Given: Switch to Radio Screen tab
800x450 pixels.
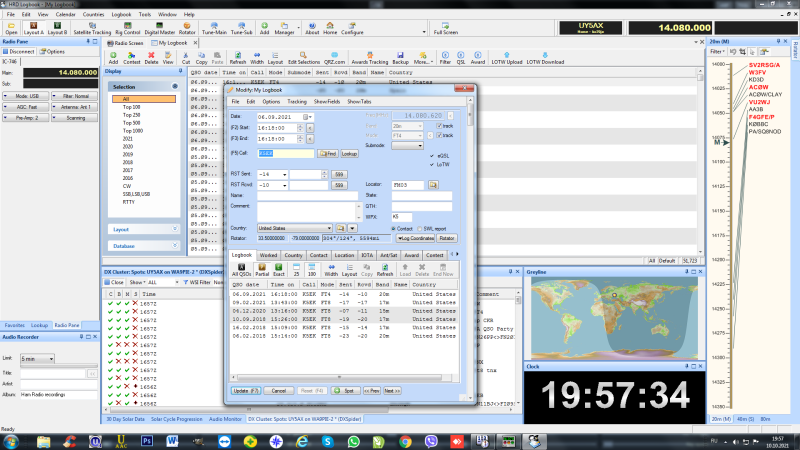Looking at the screenshot, I should click(126, 43).
